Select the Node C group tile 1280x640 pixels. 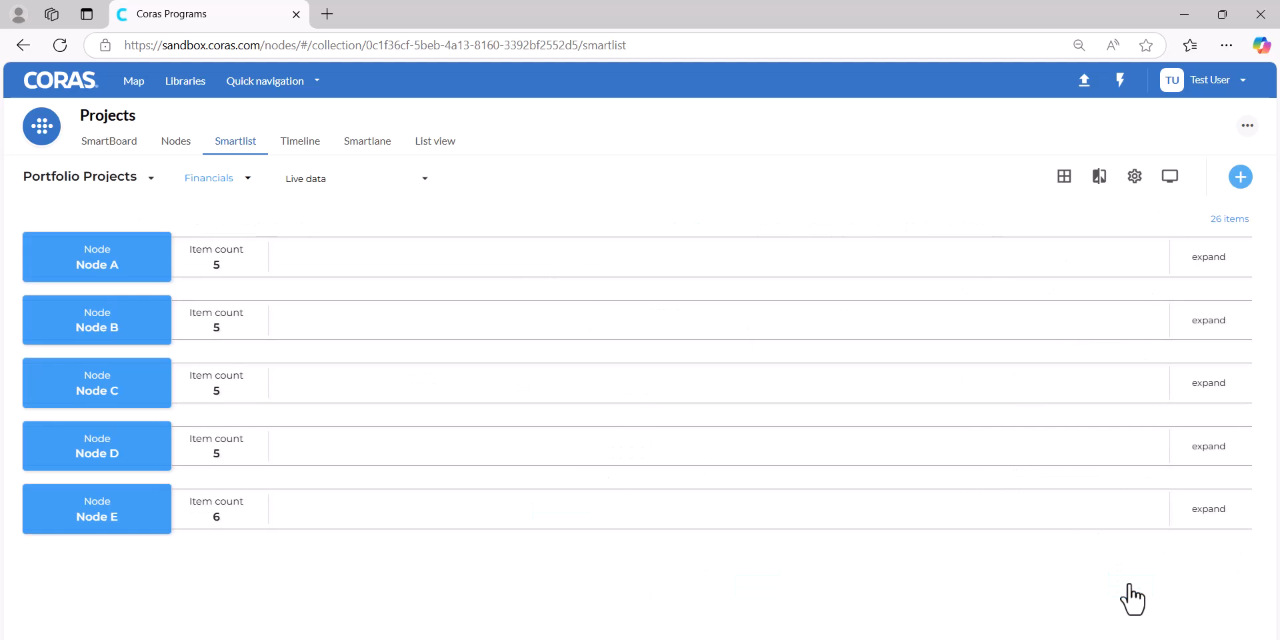tap(97, 383)
